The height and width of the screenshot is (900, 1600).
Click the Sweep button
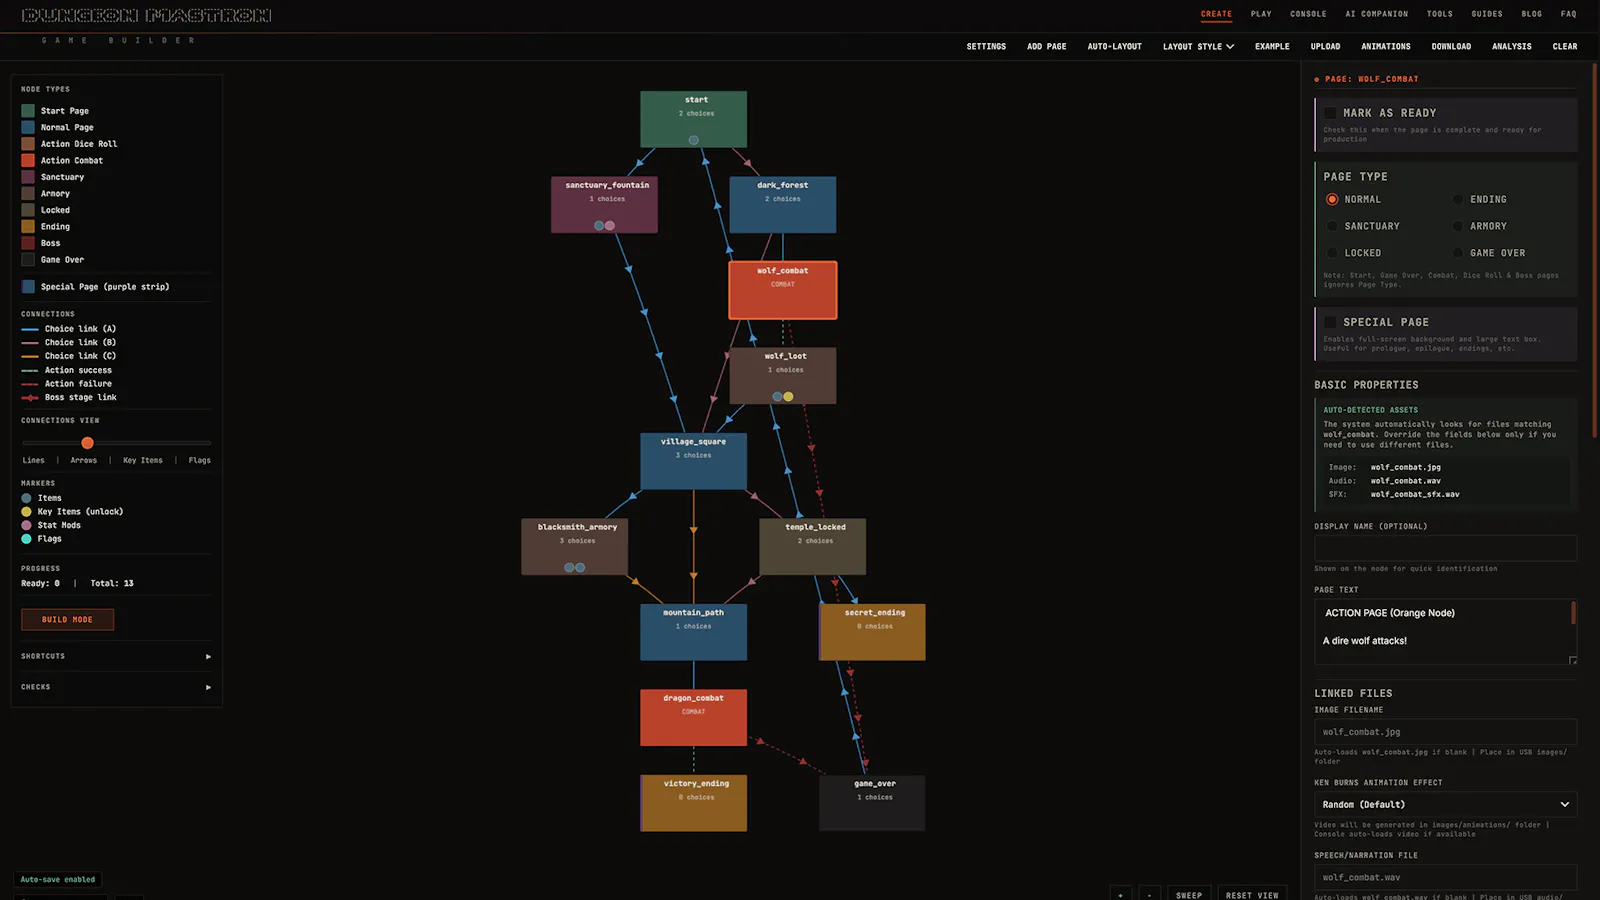pos(1189,894)
